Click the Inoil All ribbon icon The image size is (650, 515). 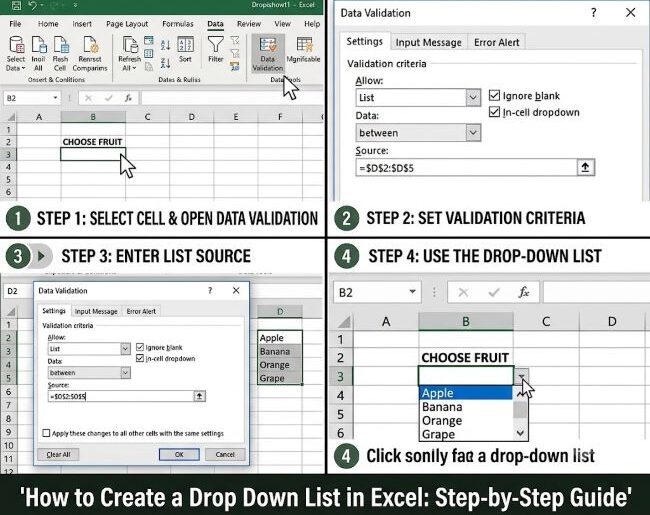click(x=39, y=45)
